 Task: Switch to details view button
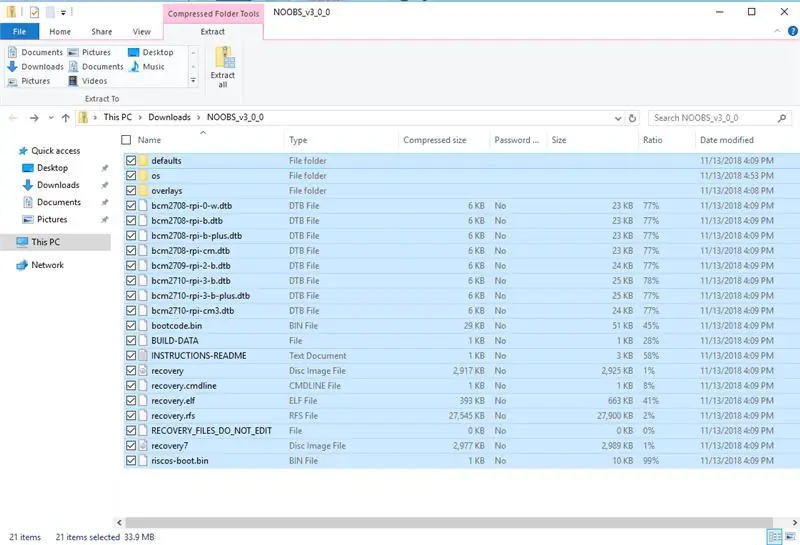coord(774,536)
